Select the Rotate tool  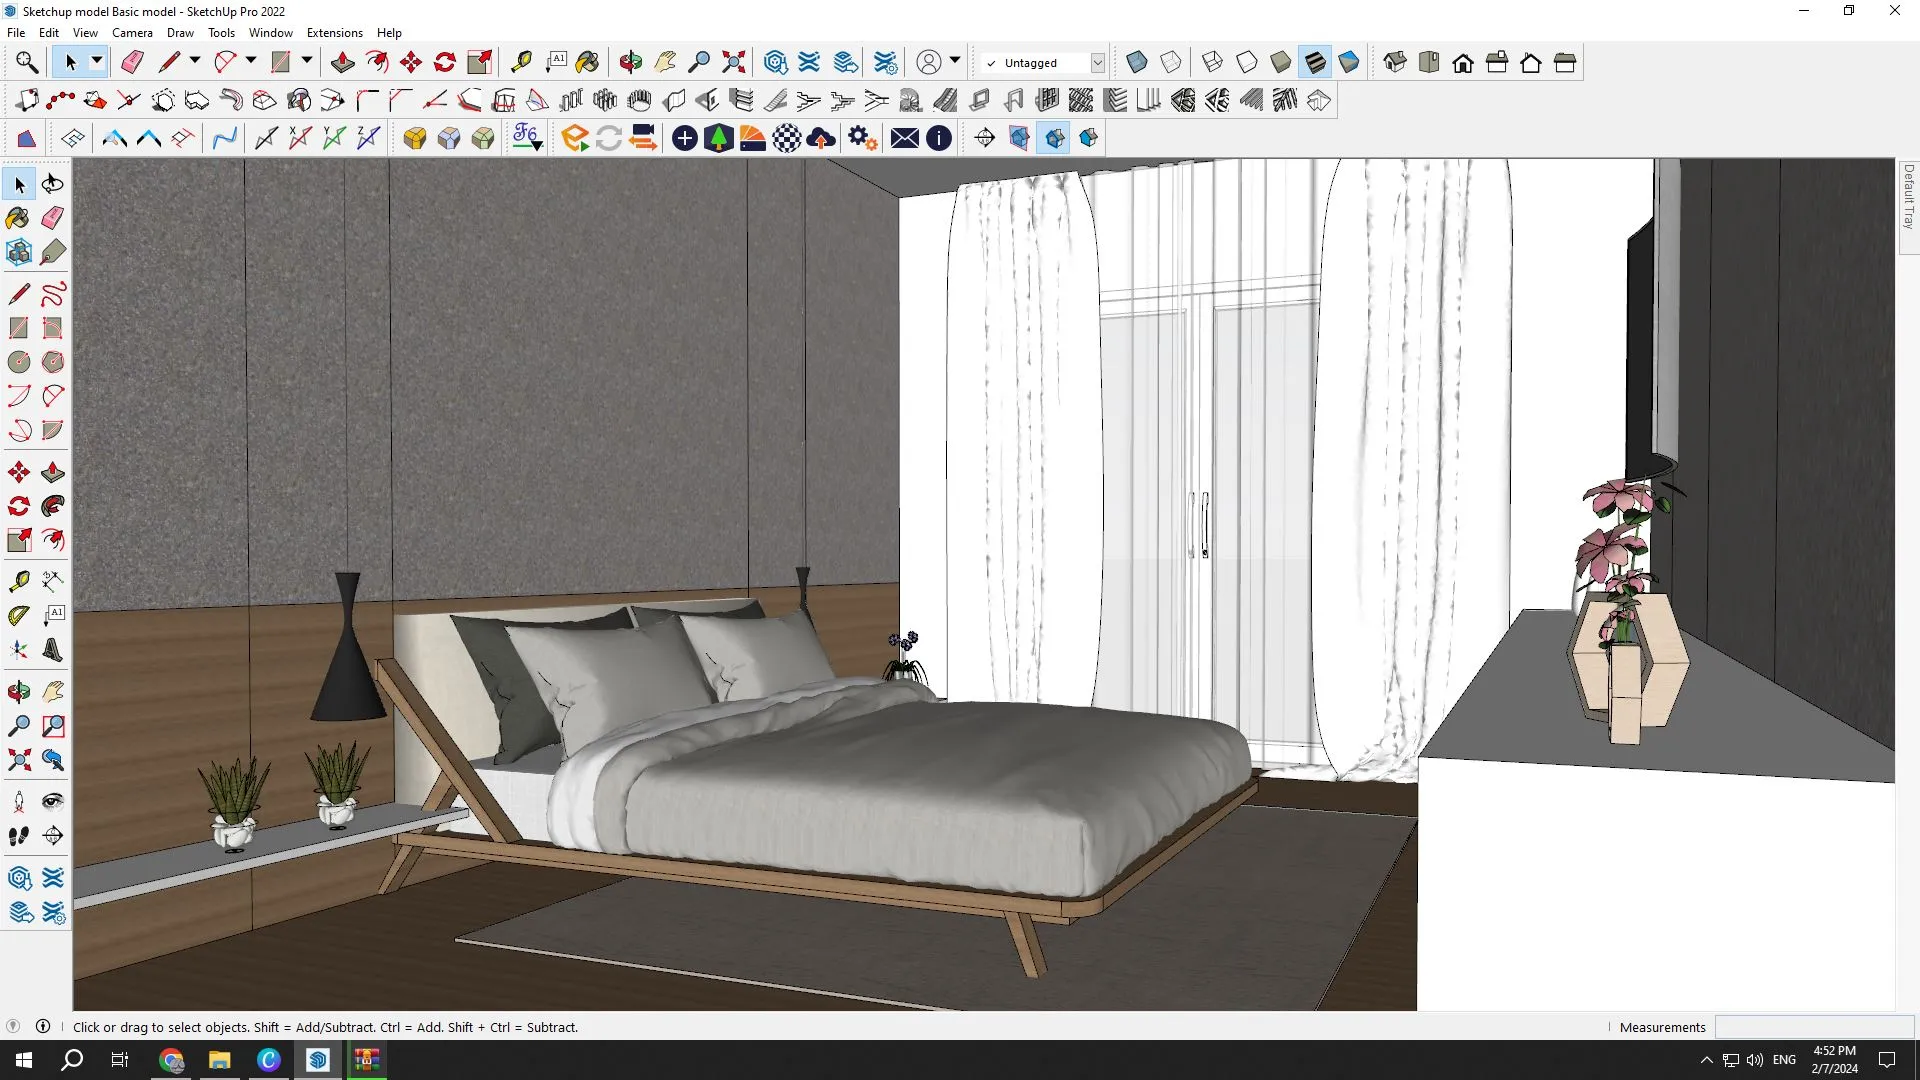tap(444, 61)
